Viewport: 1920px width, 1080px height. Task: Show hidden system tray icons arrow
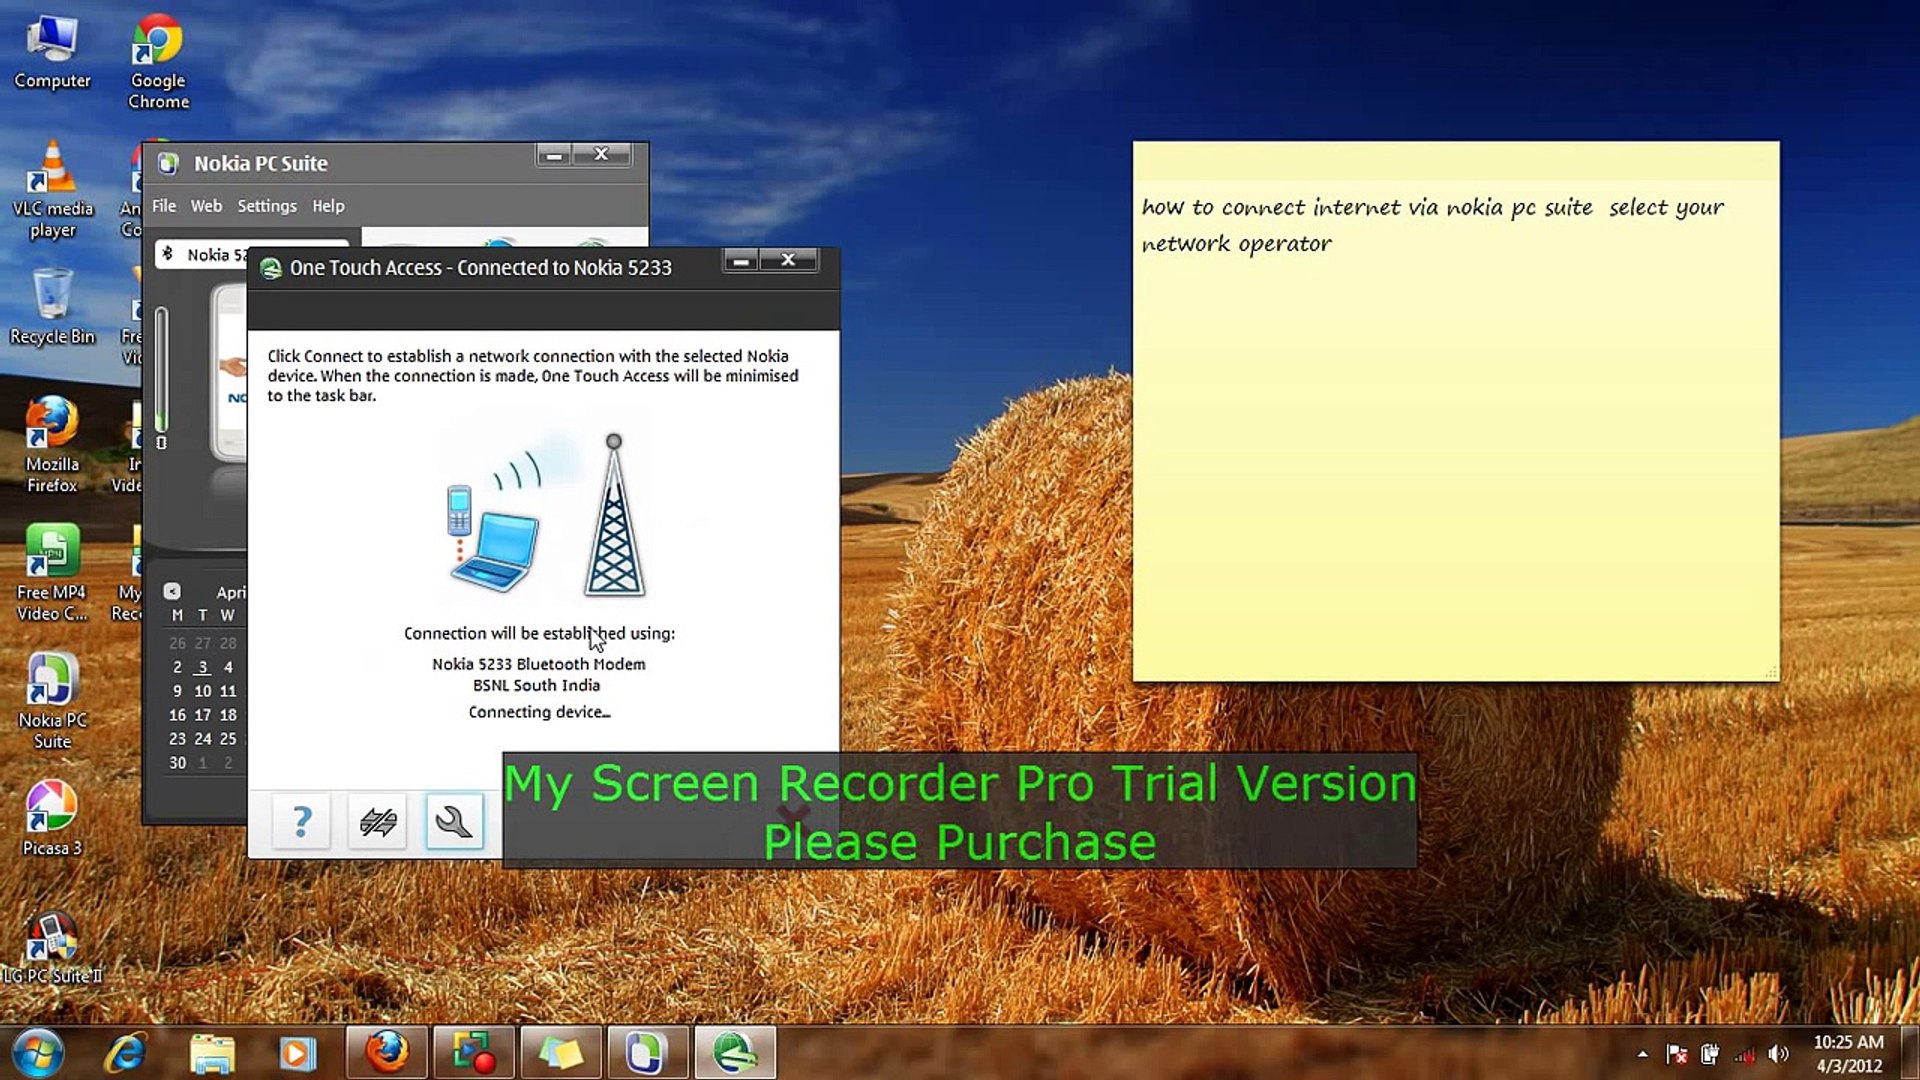click(x=1642, y=1054)
